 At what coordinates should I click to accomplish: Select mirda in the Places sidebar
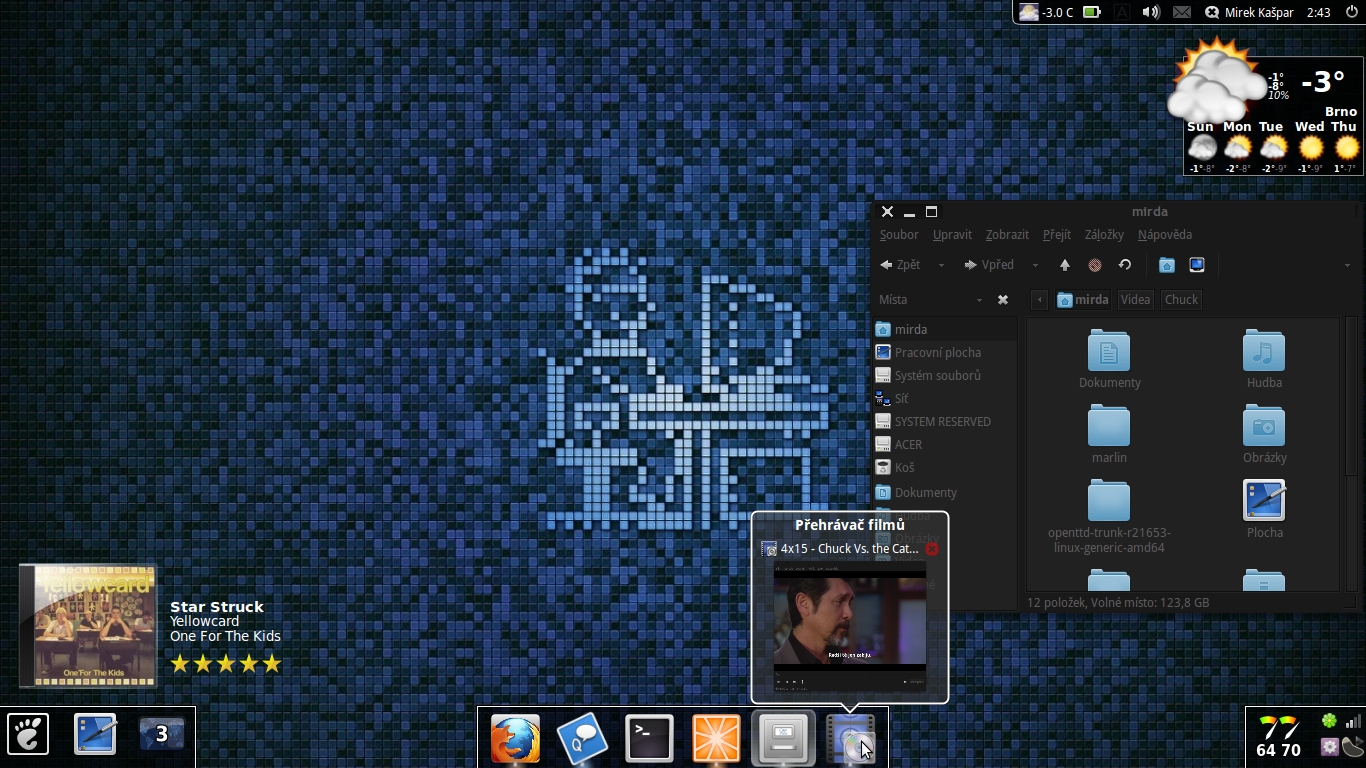coord(943,329)
